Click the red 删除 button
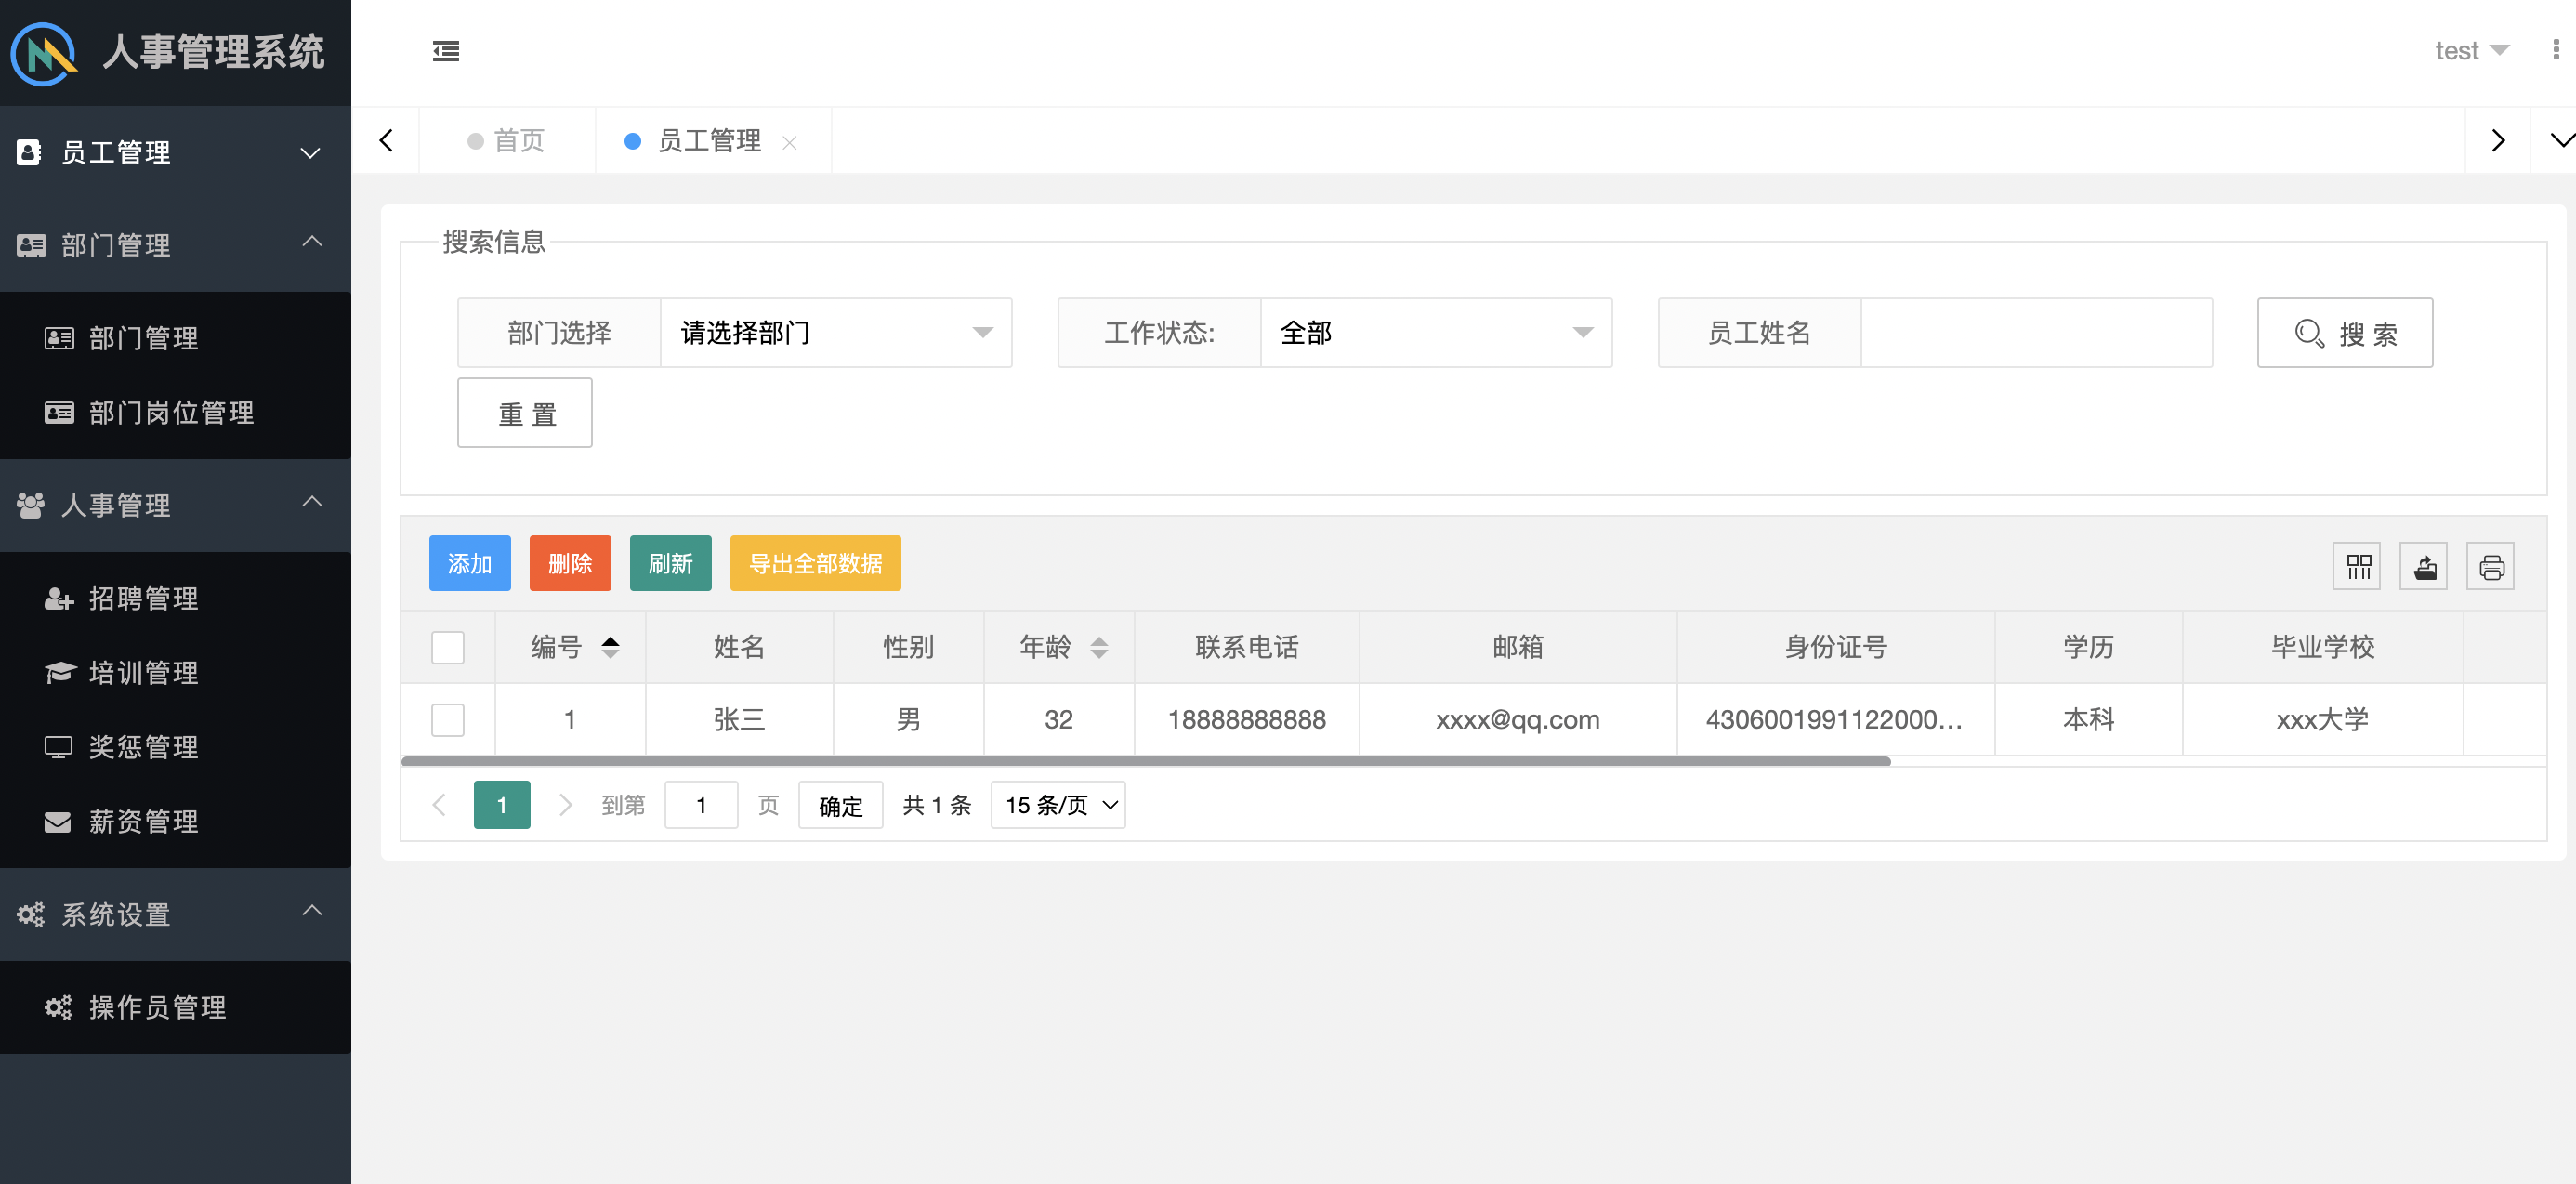 (x=570, y=564)
